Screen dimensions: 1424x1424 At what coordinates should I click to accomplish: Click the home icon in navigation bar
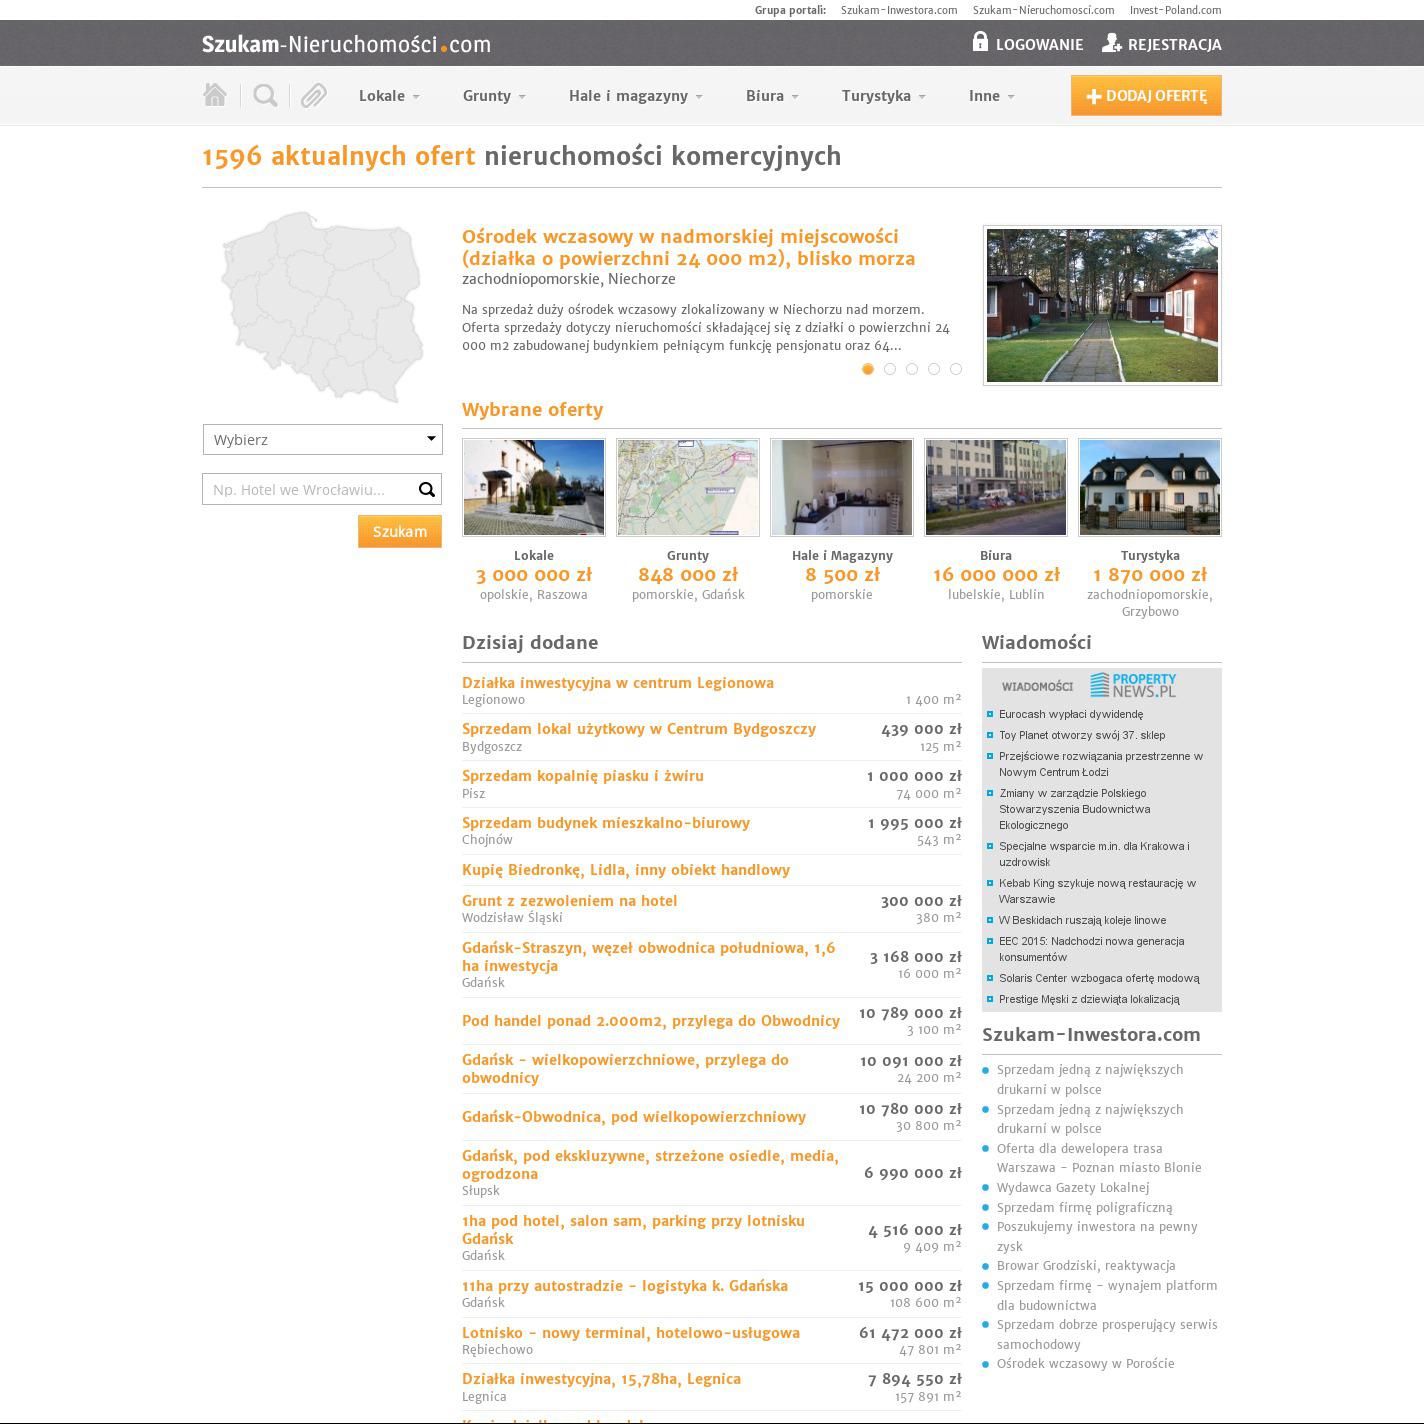pyautogui.click(x=215, y=95)
